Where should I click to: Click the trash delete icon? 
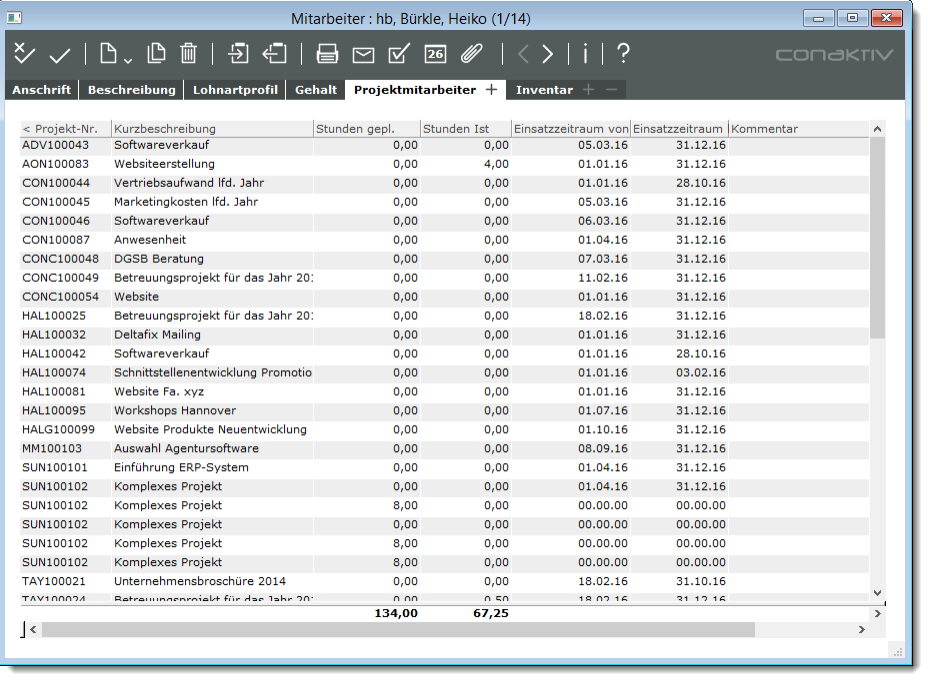189,54
